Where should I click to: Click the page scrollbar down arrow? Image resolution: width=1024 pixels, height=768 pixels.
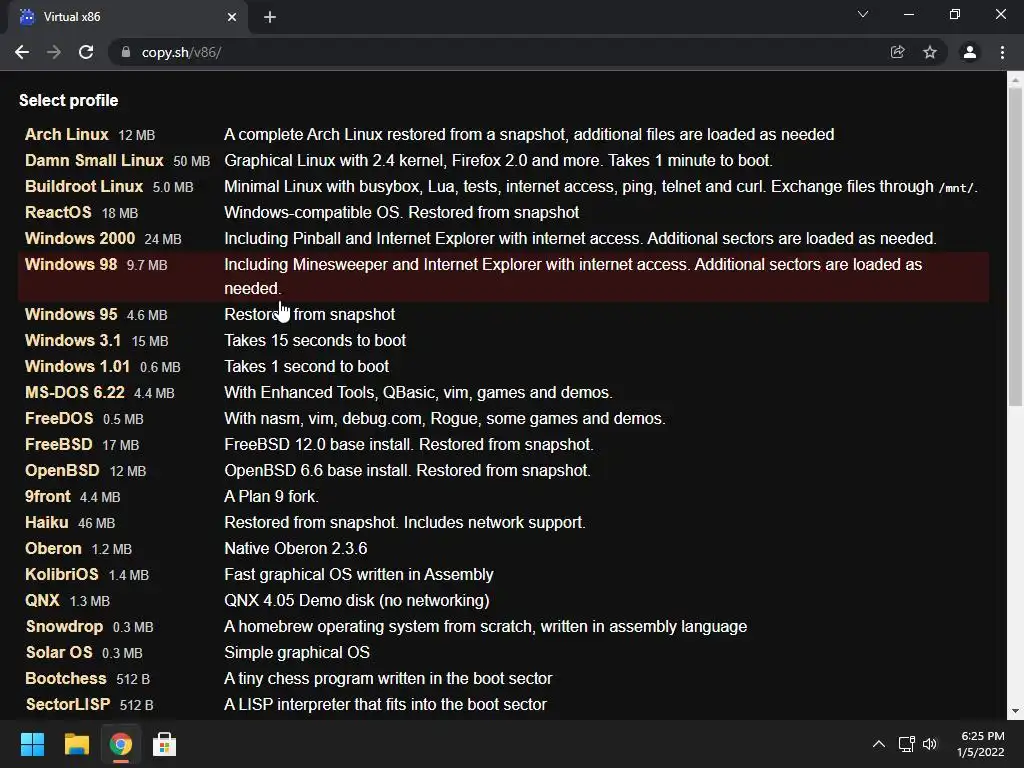(1015, 711)
